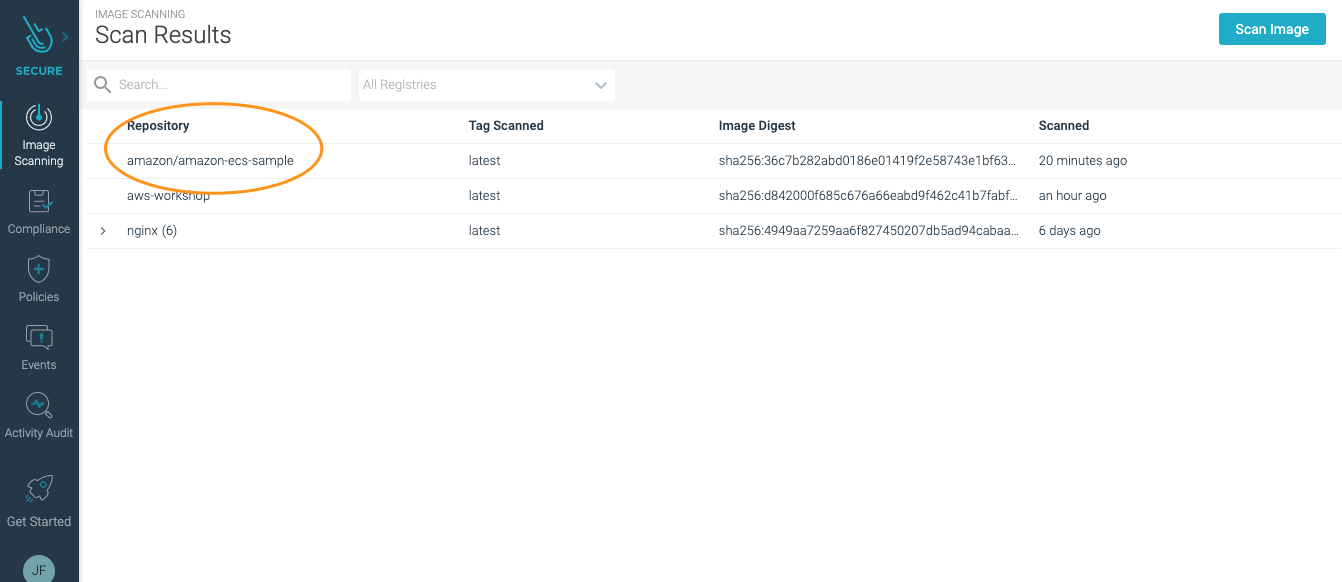This screenshot has width=1342, height=582.
Task: Click the 'an hour ago' scanned time
Action: click(1073, 196)
